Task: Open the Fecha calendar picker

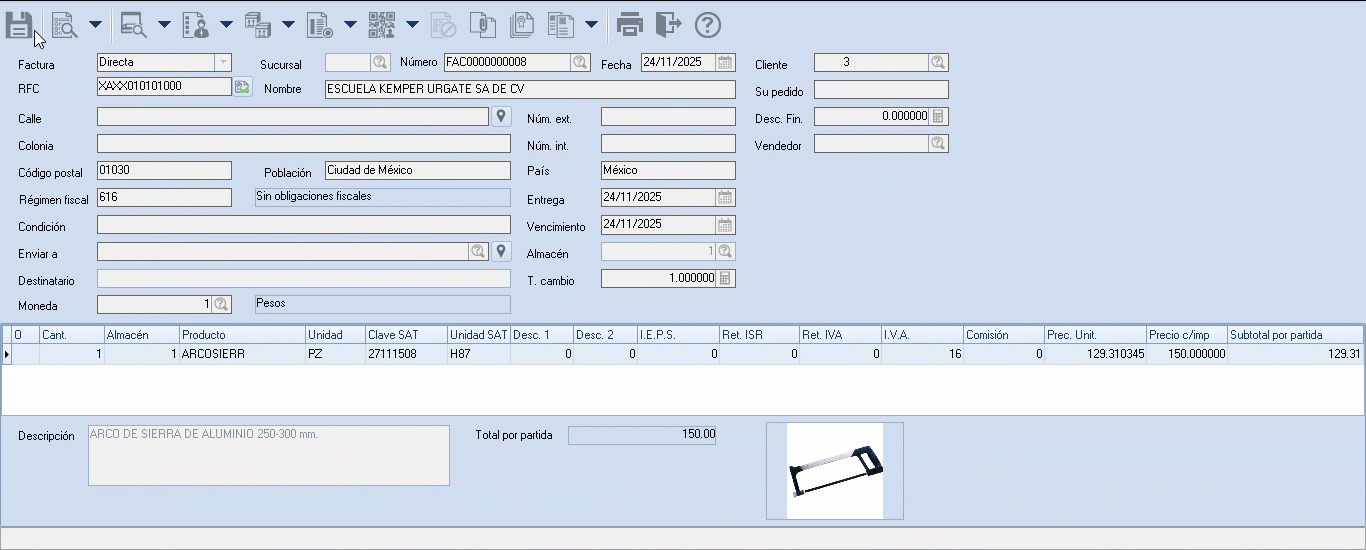Action: (x=725, y=63)
